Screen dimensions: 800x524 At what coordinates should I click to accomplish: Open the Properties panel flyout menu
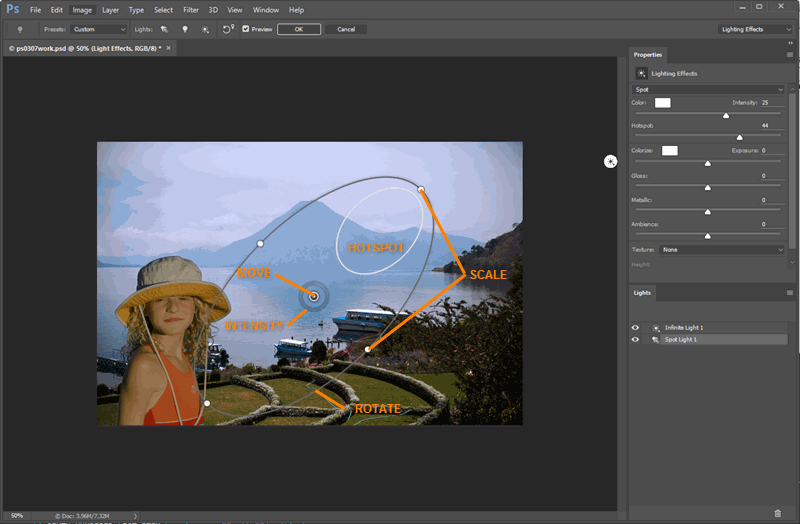coord(790,55)
